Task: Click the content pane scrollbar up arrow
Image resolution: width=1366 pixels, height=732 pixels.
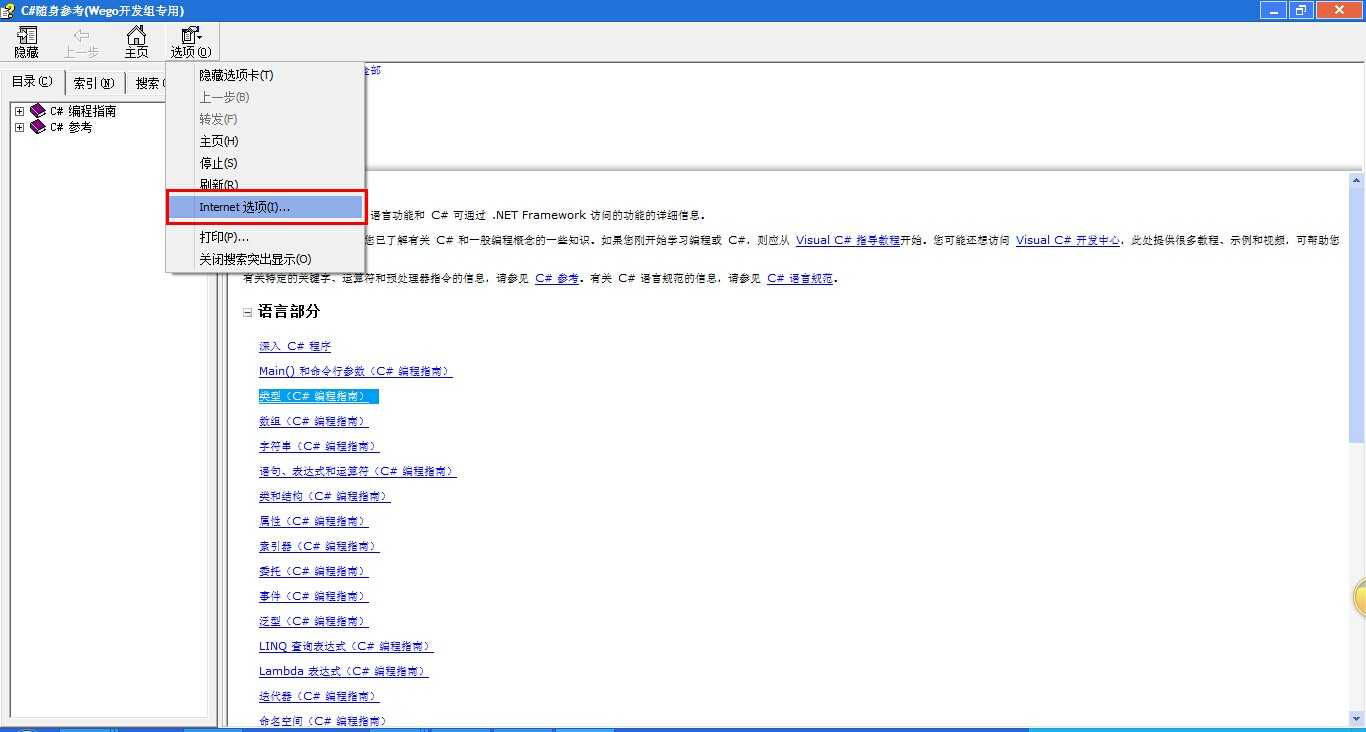Action: tap(1357, 181)
